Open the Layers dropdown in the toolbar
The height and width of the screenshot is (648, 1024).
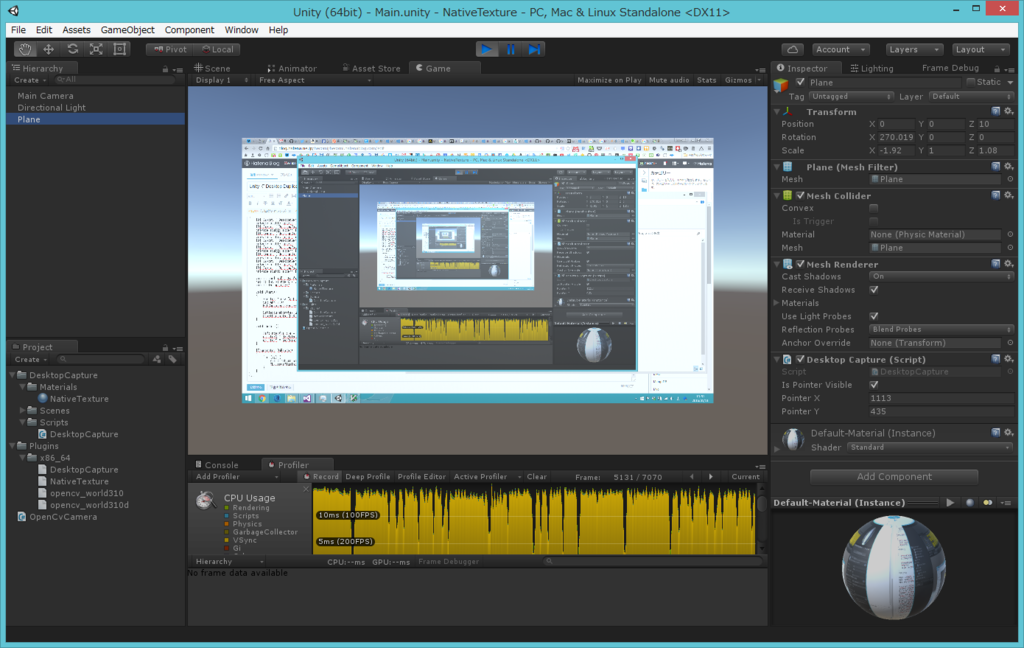(913, 48)
